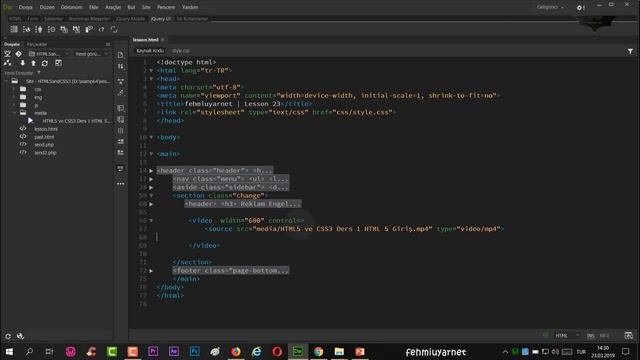
Task: Select past.html in Files panel
Action: tap(44, 137)
